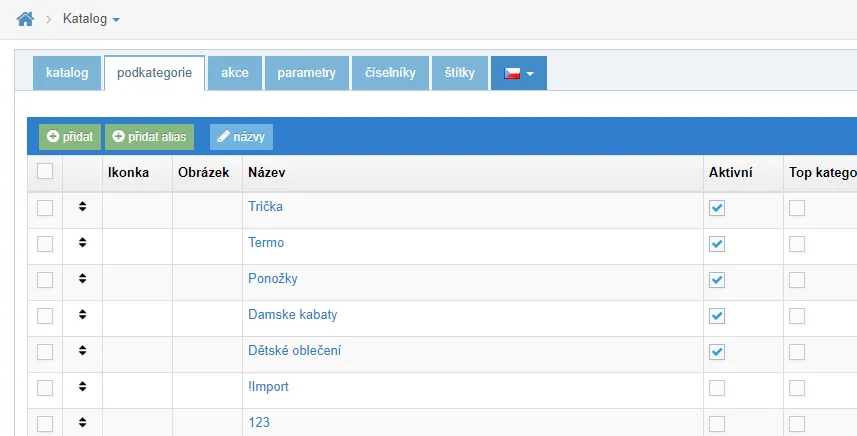The width and height of the screenshot is (857, 436).
Task: Toggle the select-all checkbox in header
Action: (x=45, y=171)
